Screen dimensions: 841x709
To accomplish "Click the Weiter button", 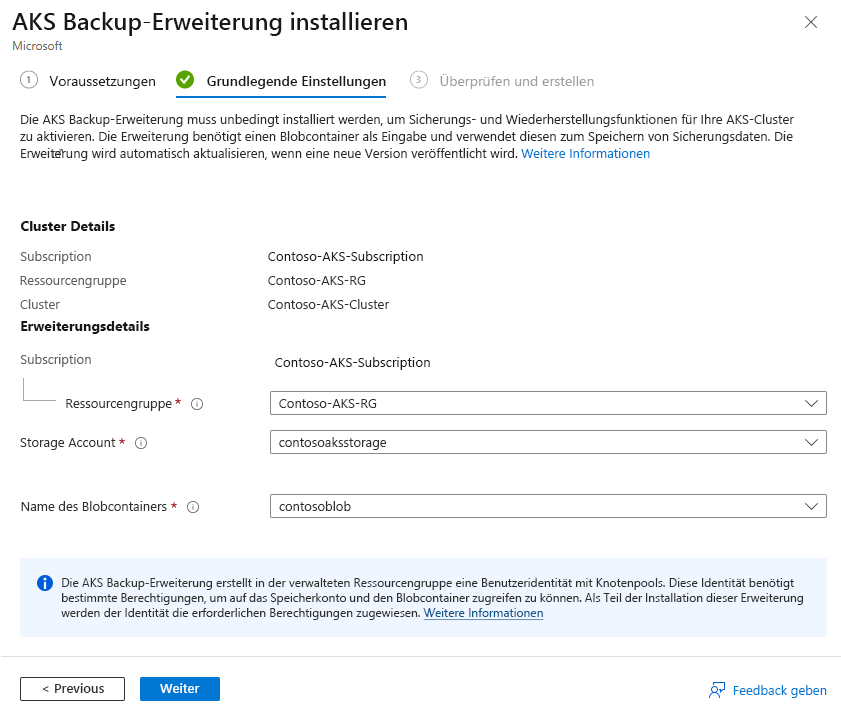I will click(179, 688).
